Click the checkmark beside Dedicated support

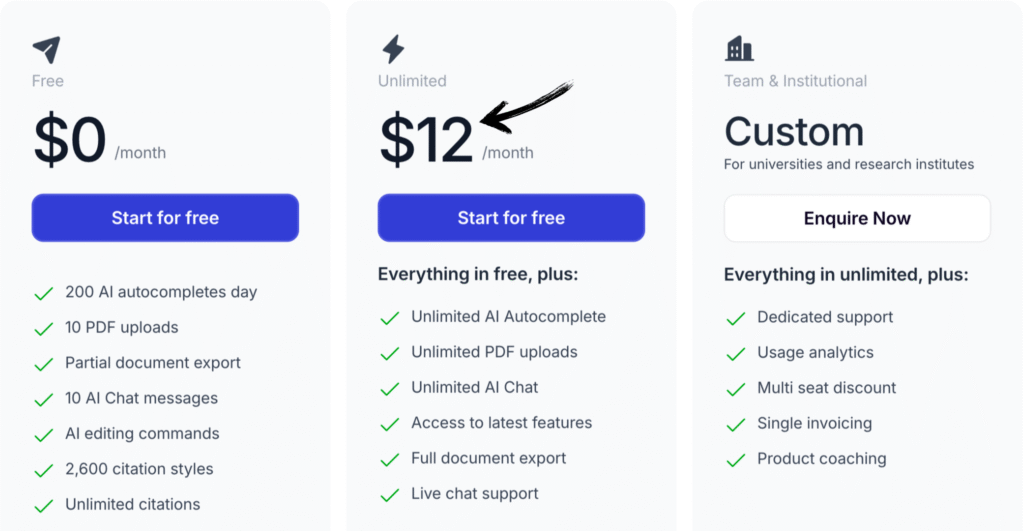[x=736, y=318]
